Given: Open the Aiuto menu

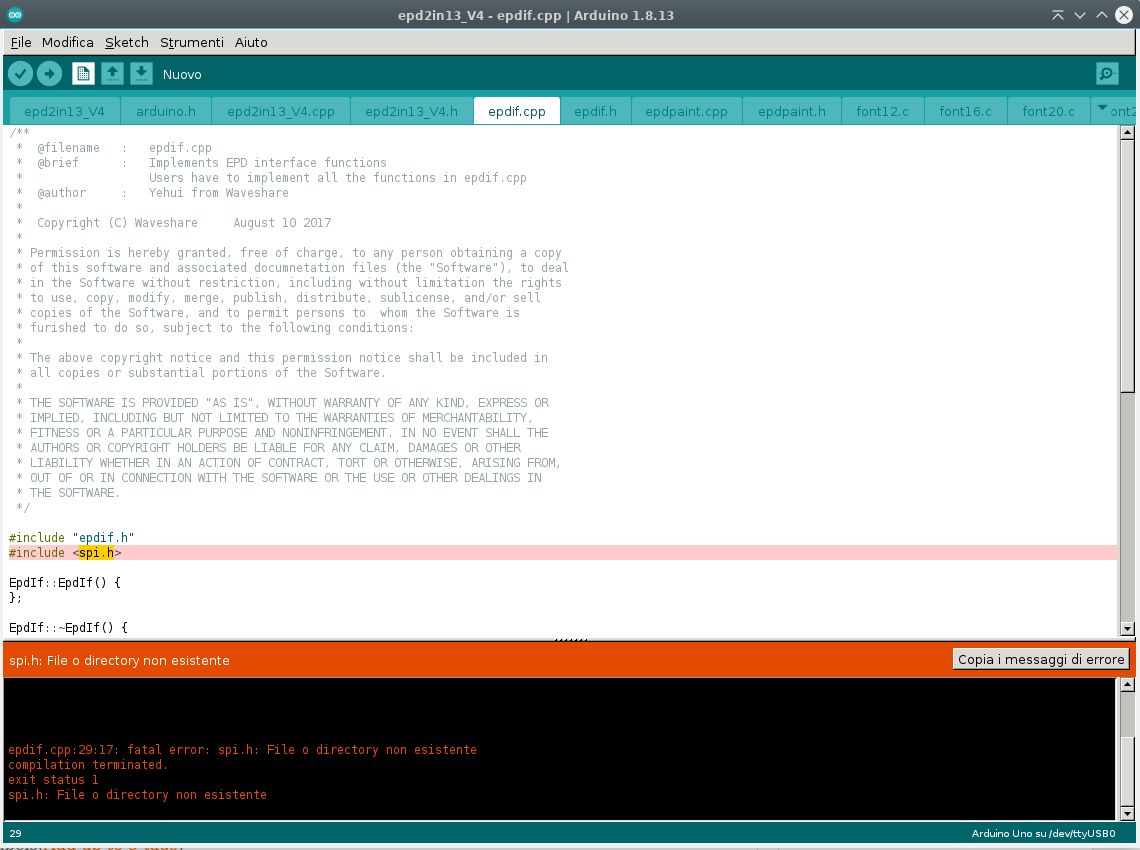Looking at the screenshot, I should click(x=251, y=42).
